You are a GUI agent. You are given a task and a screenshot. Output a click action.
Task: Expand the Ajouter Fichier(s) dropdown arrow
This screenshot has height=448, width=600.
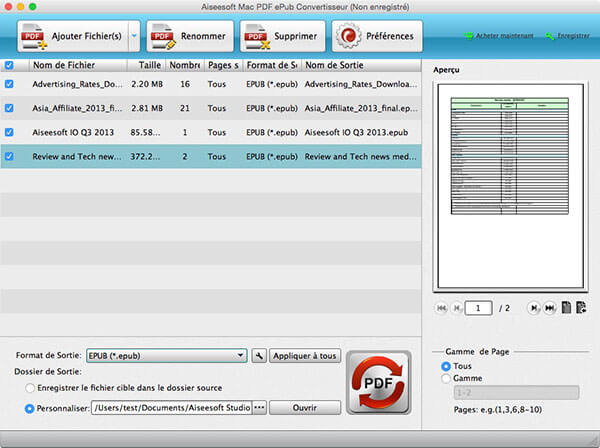click(134, 37)
